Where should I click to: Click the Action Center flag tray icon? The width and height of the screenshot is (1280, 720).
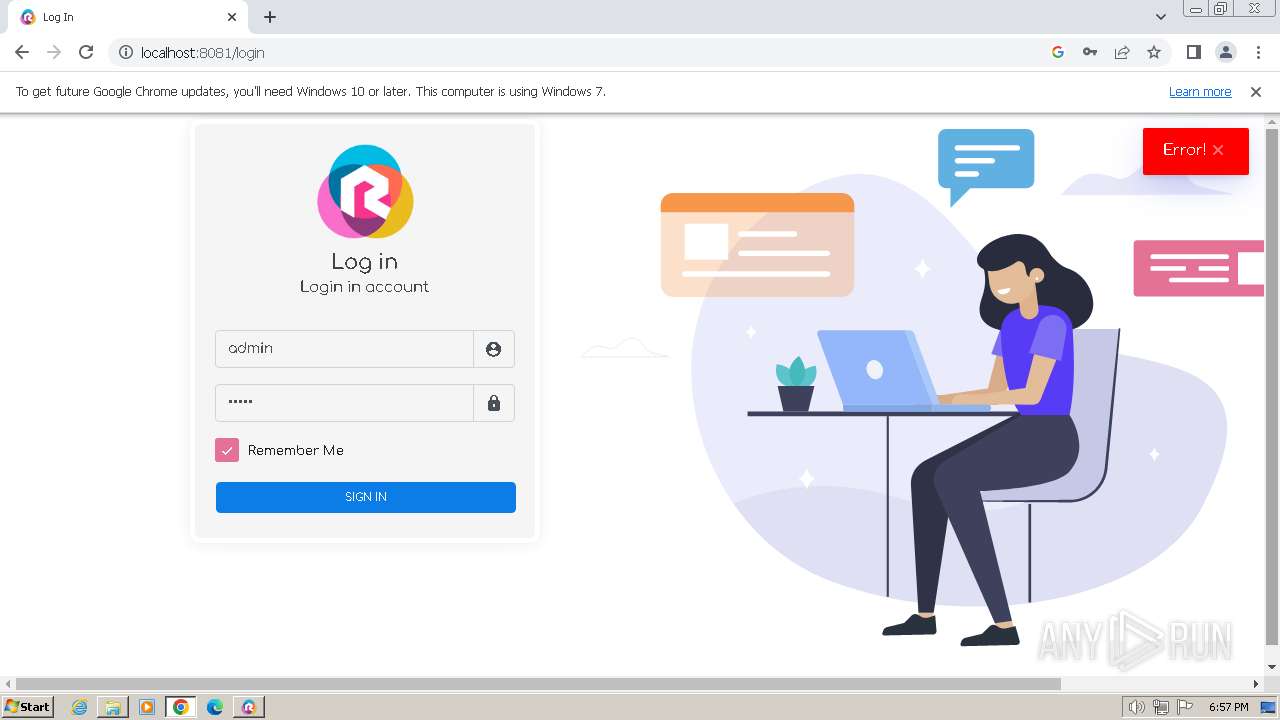point(1185,707)
